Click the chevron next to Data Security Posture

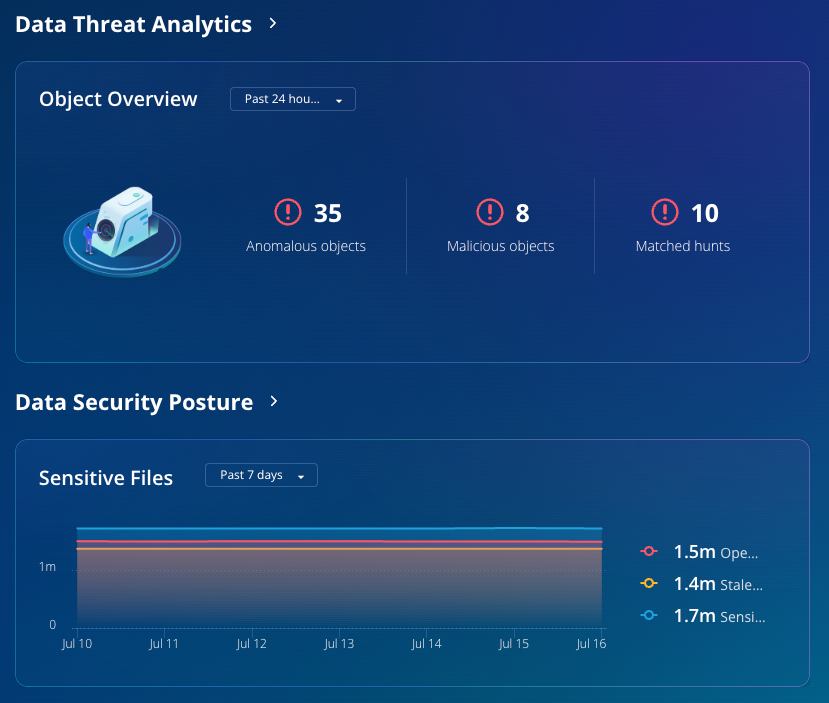[x=274, y=401]
